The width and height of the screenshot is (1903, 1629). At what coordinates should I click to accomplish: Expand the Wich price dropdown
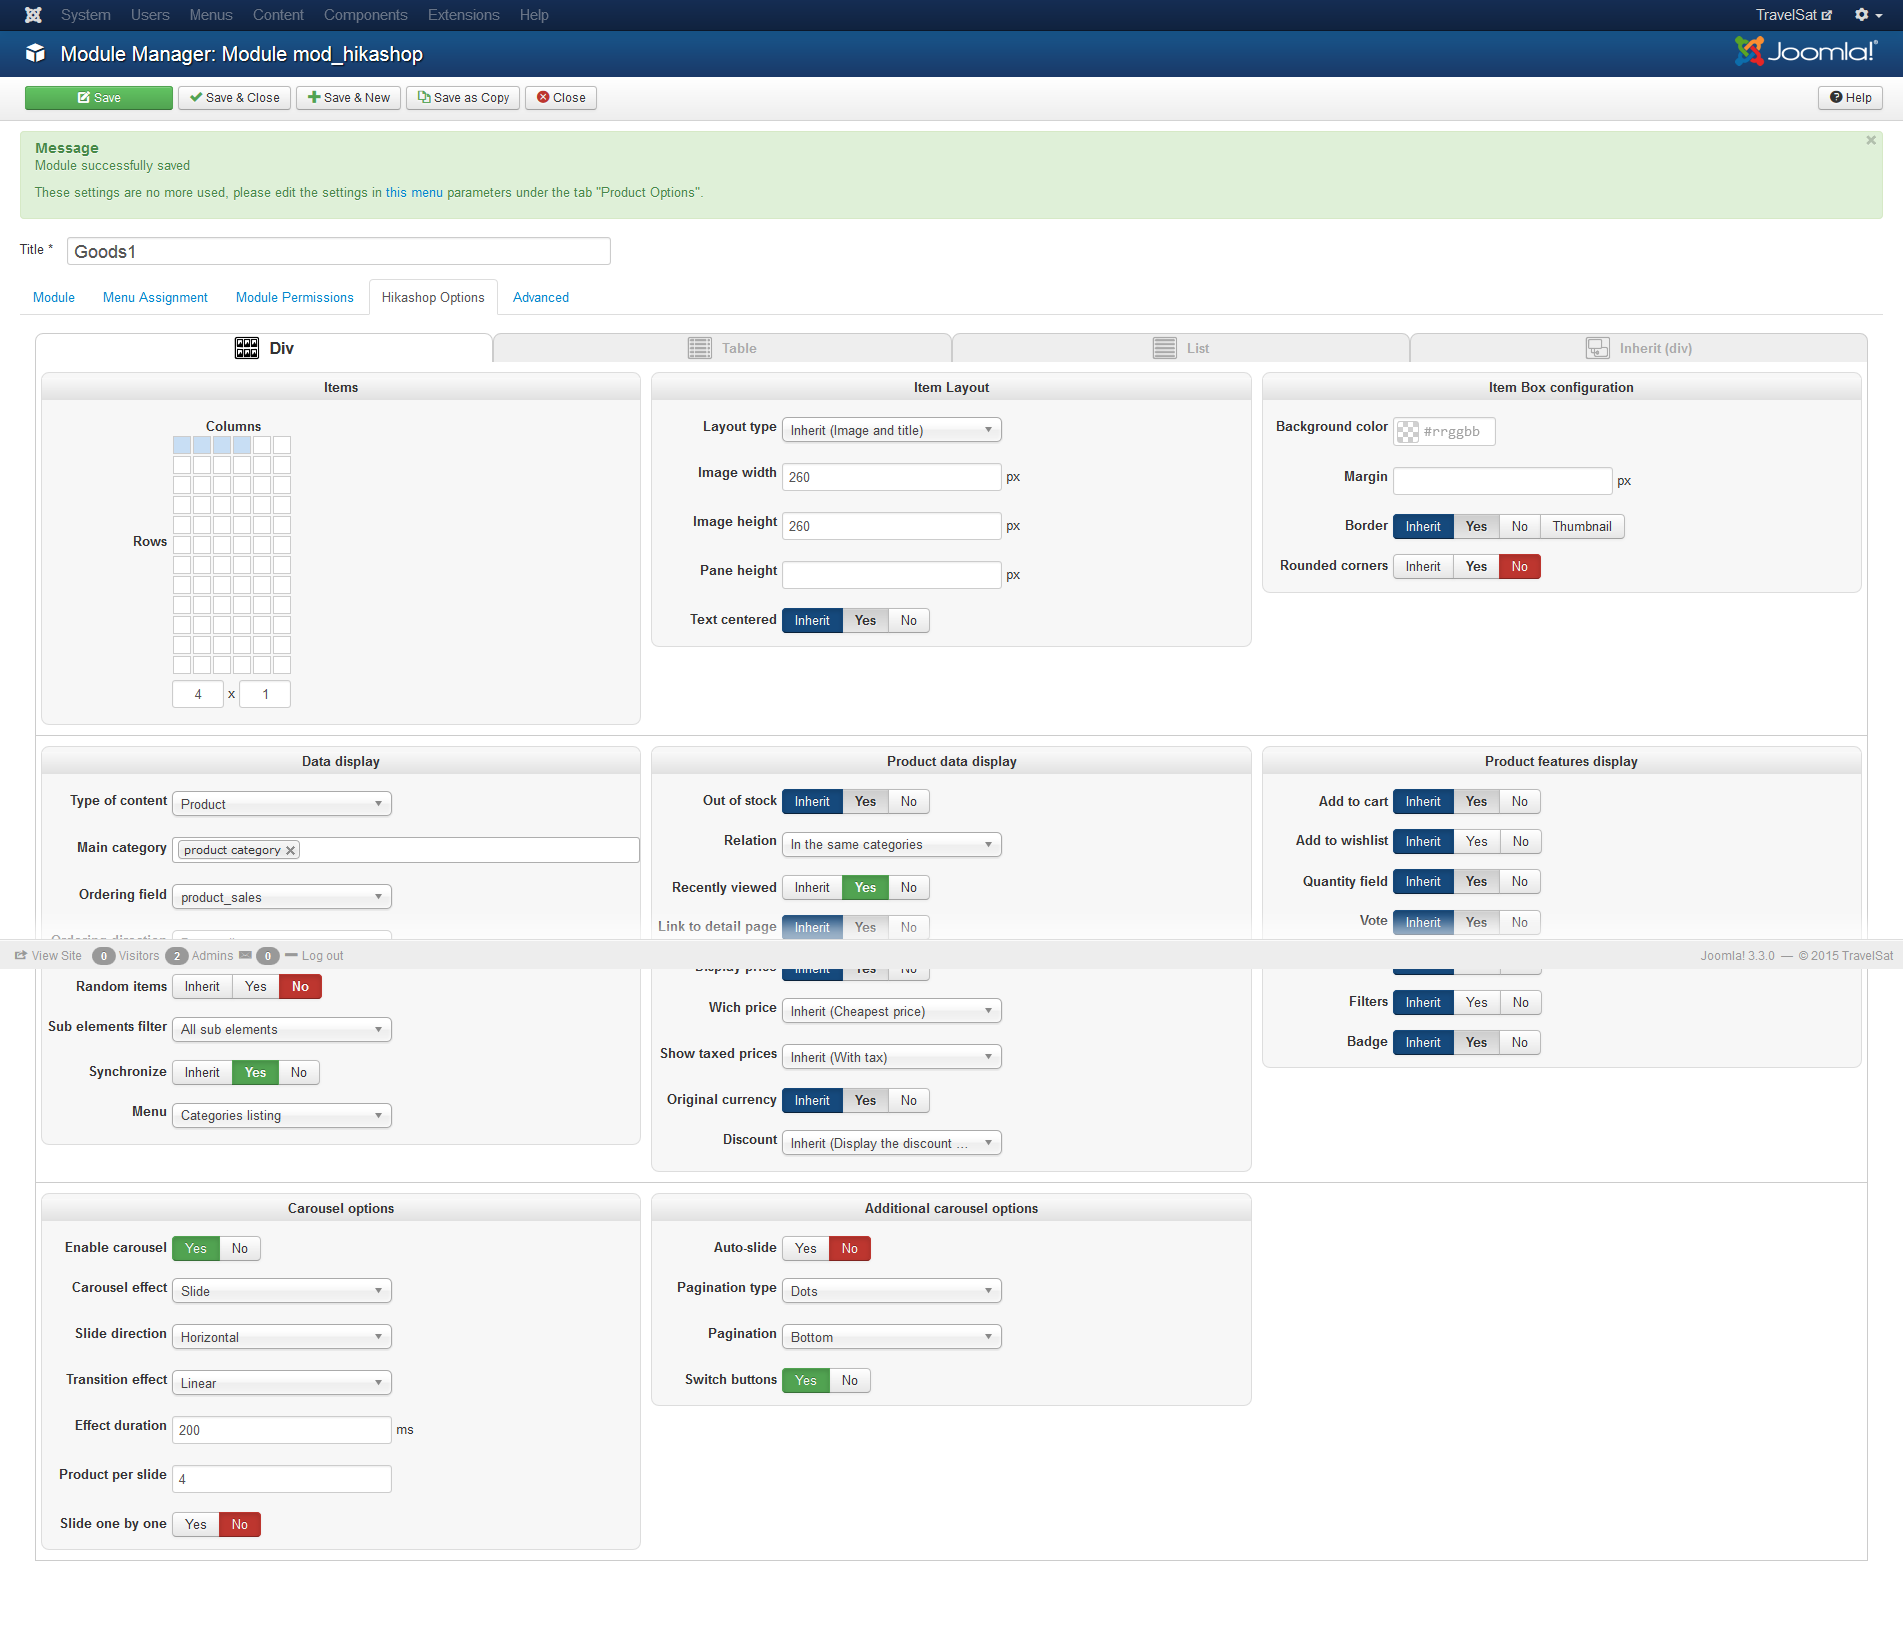(x=892, y=1011)
